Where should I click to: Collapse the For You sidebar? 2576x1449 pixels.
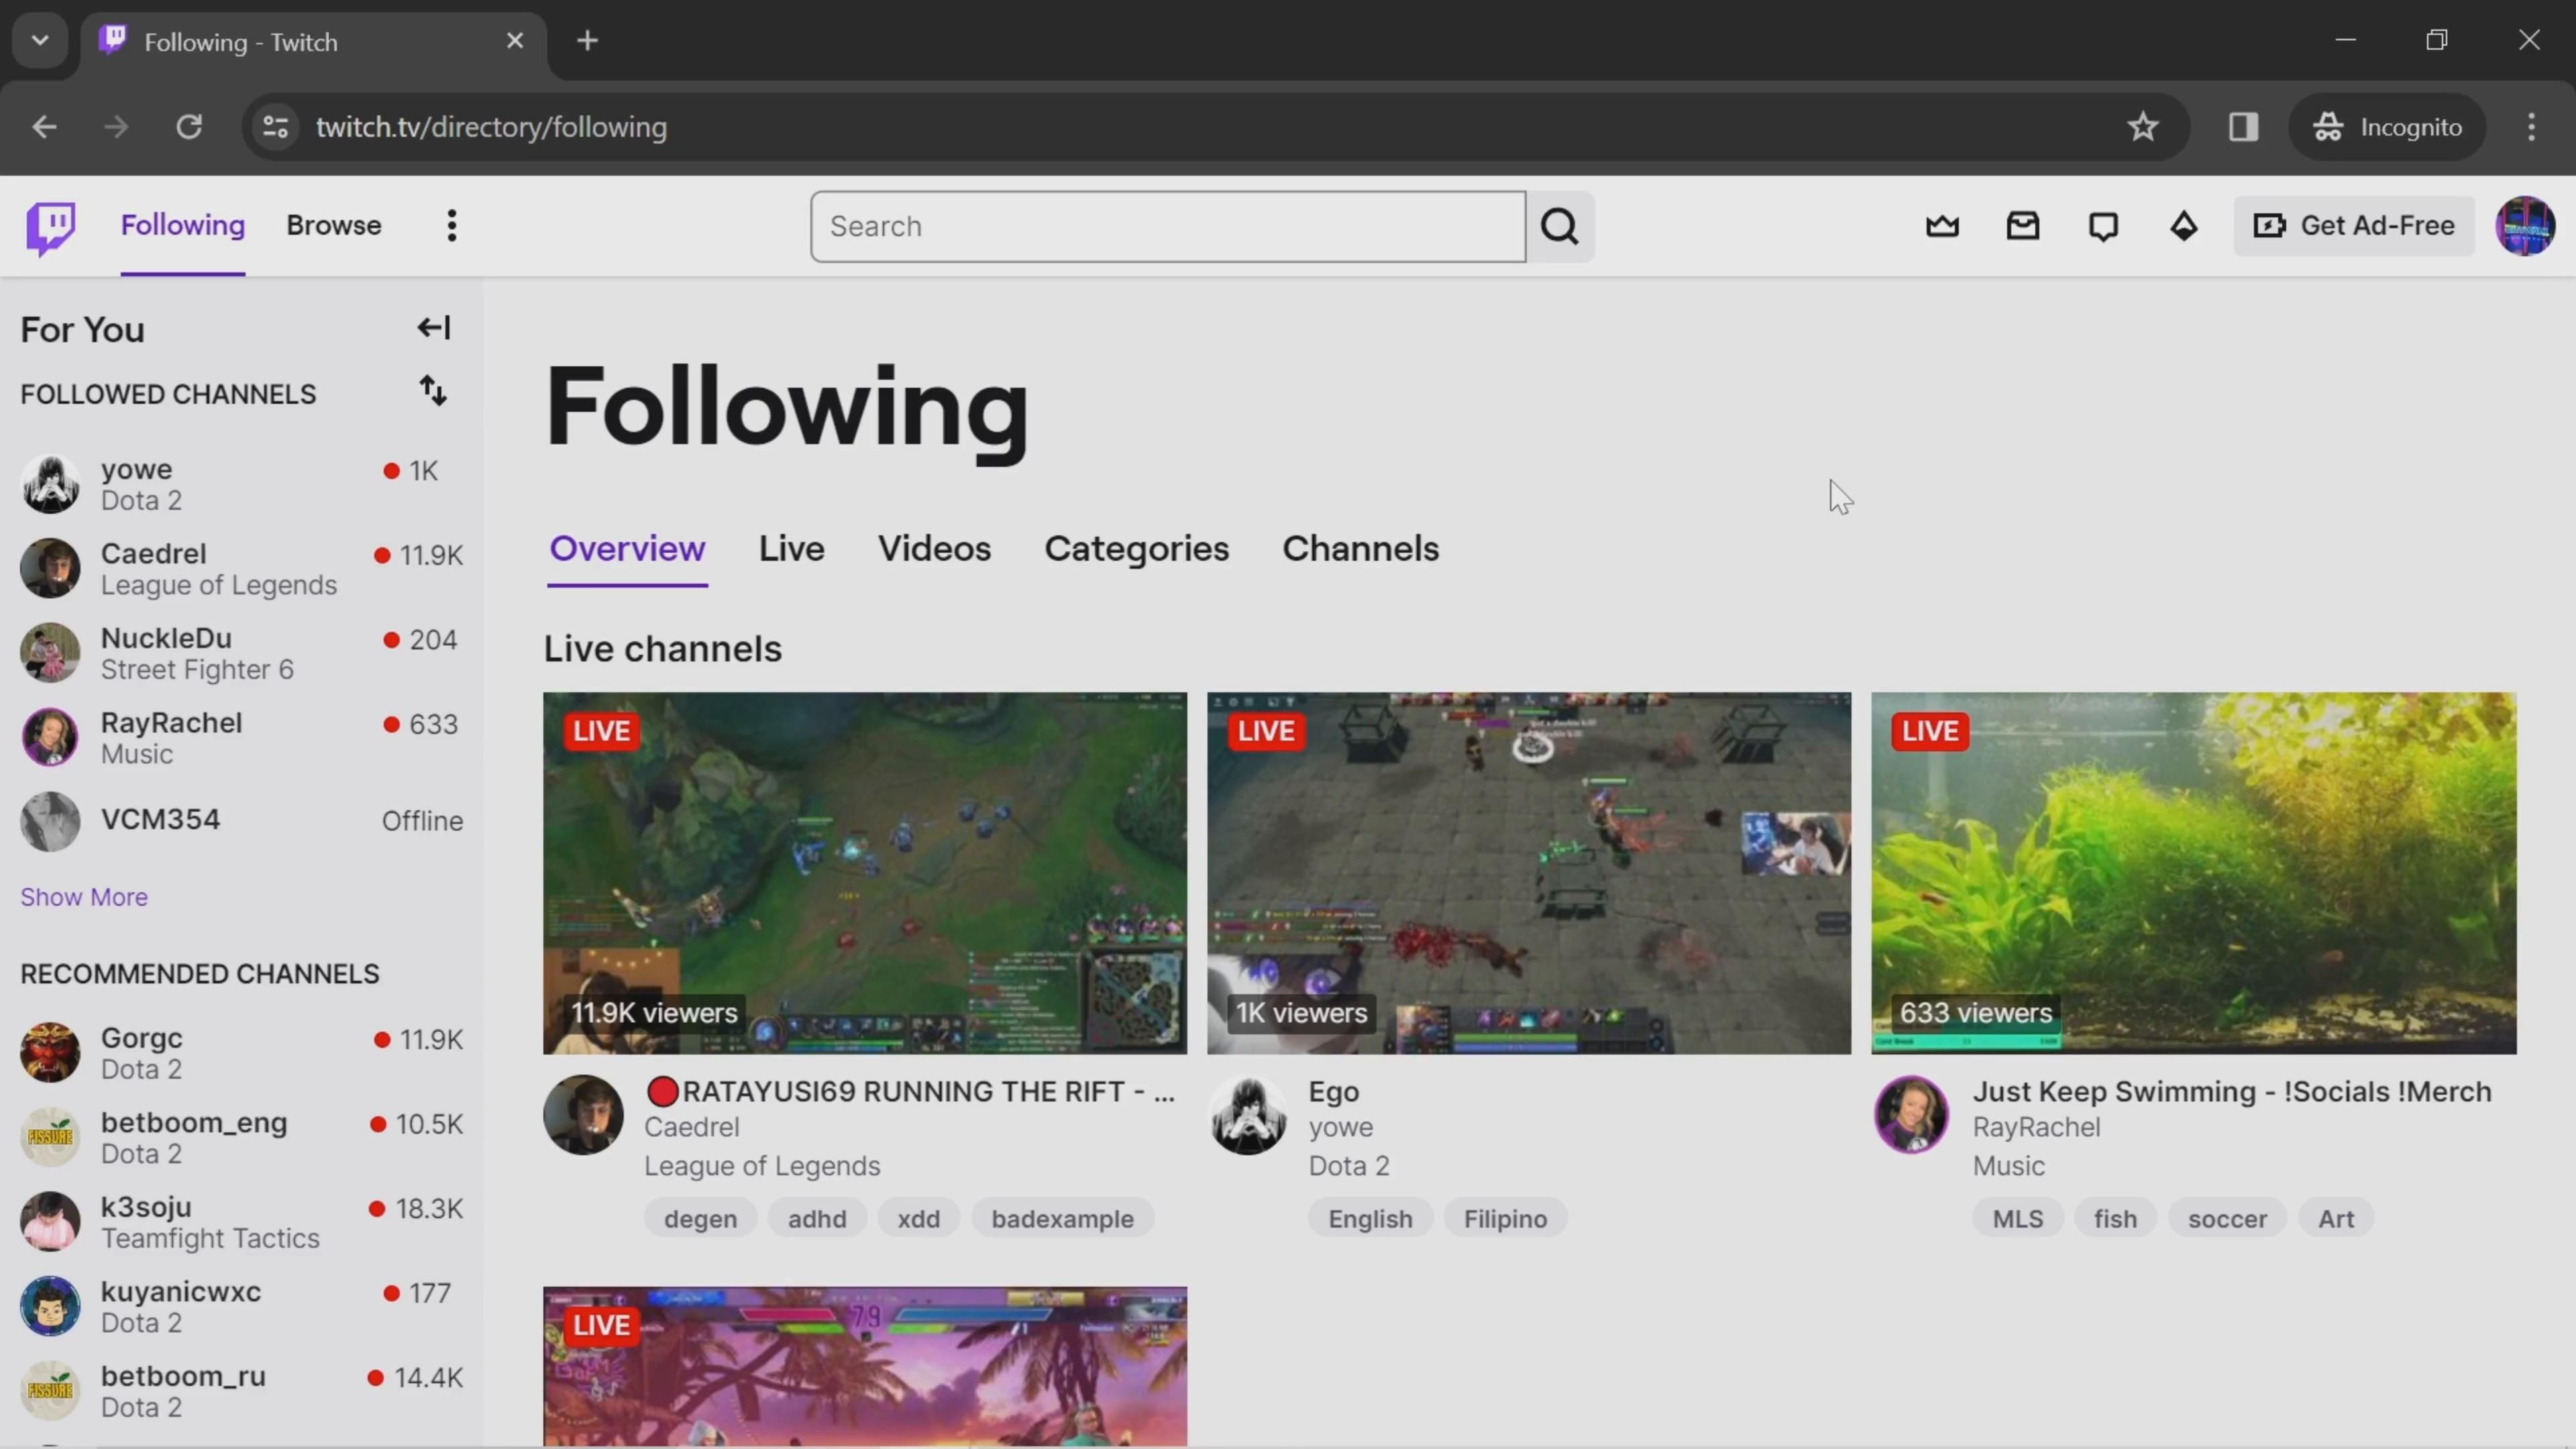(433, 328)
